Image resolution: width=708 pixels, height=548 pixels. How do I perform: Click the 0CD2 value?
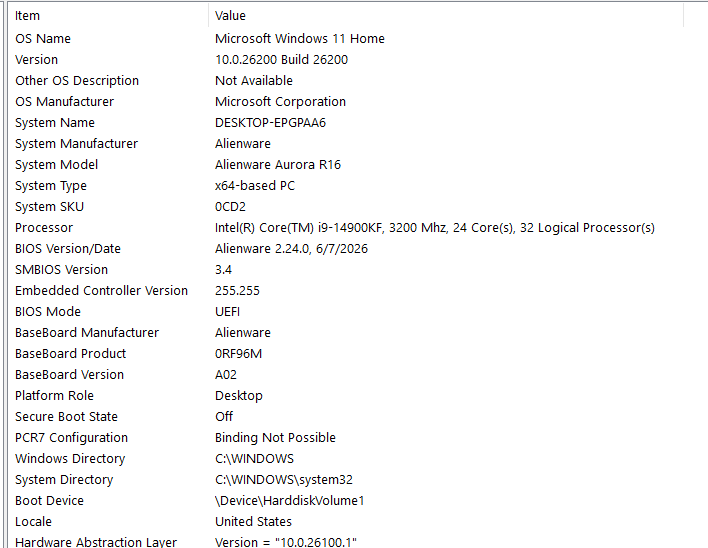230,207
